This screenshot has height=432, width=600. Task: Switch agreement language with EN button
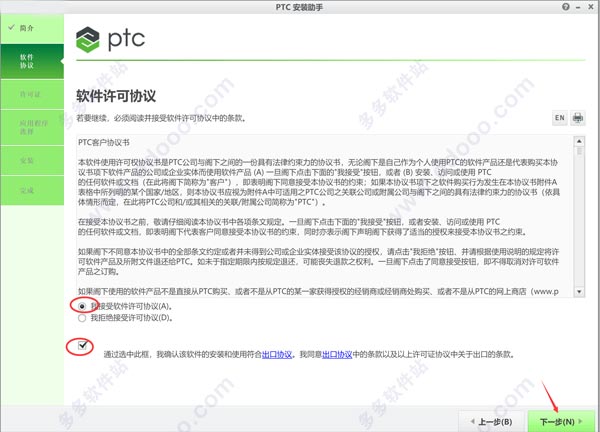559,118
